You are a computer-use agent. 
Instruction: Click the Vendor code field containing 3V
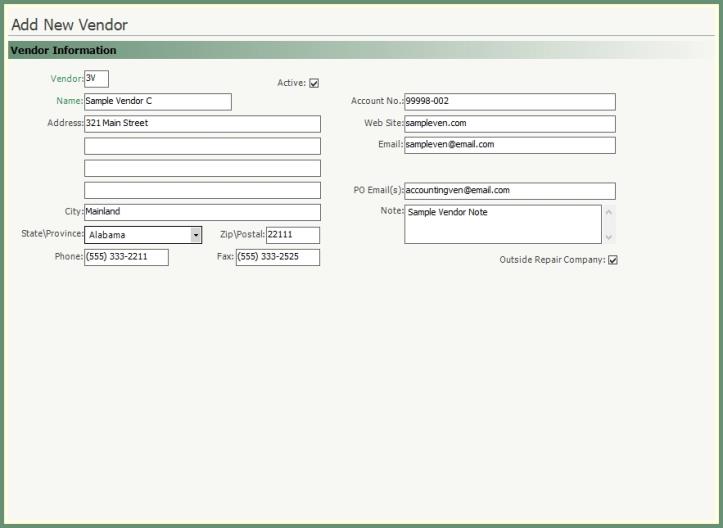pos(96,79)
